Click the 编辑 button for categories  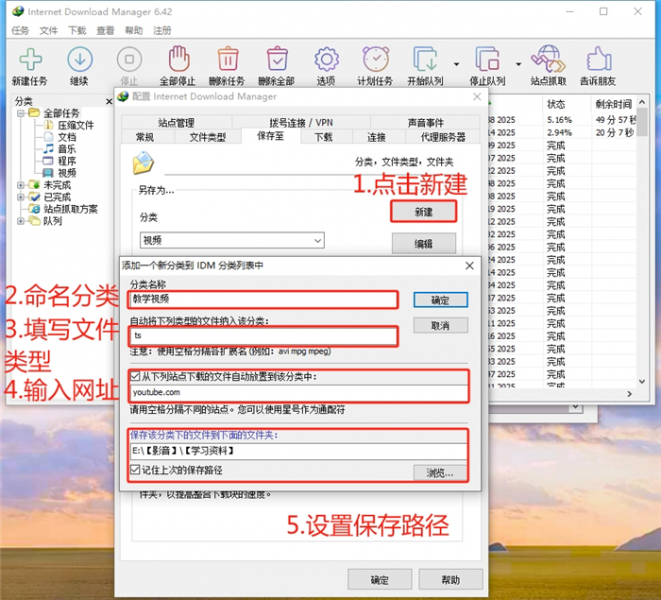click(x=424, y=244)
